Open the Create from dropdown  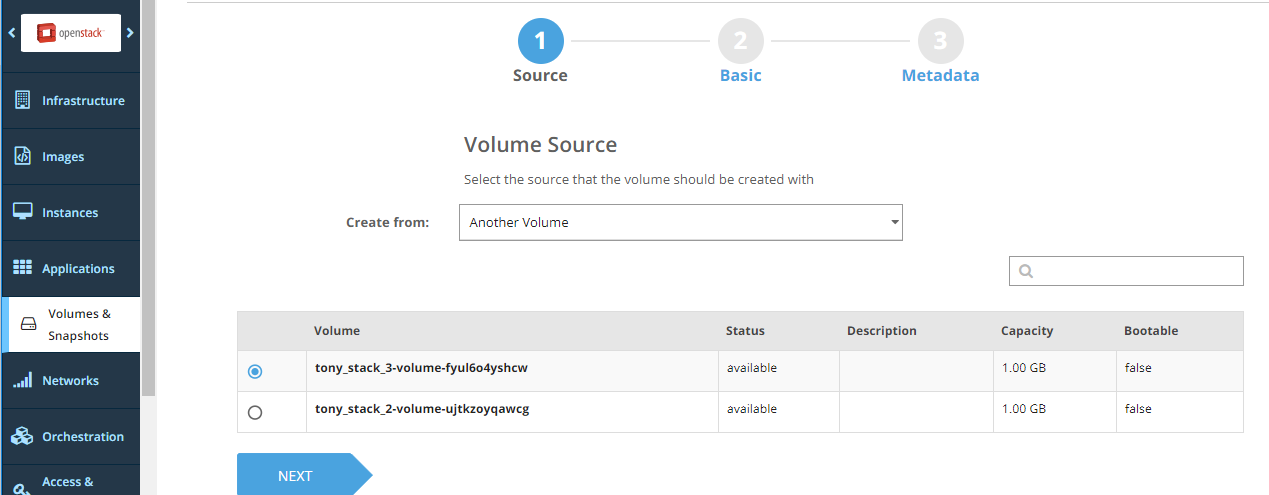tap(680, 222)
